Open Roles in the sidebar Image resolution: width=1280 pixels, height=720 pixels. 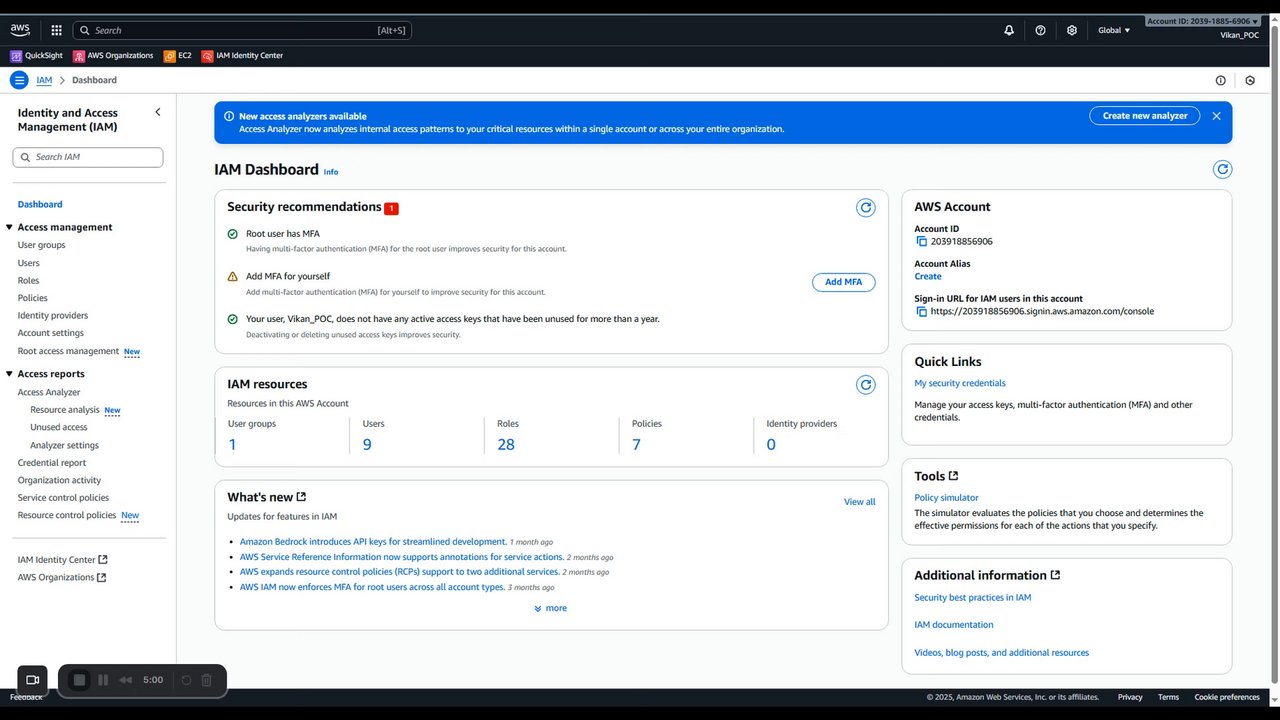click(x=29, y=281)
